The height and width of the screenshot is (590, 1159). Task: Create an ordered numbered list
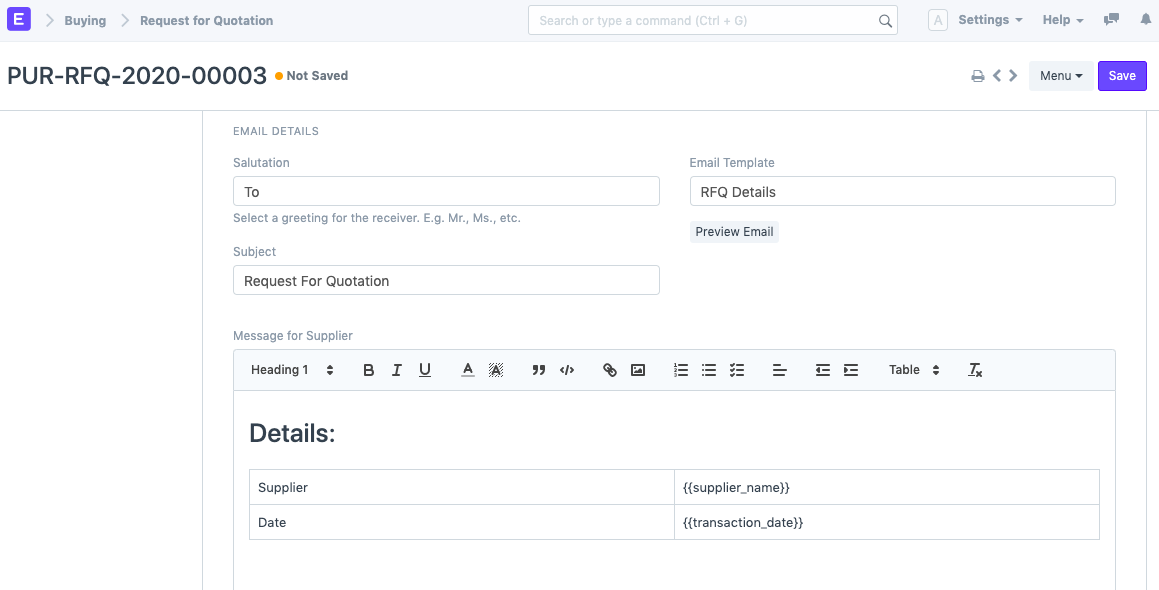coord(681,370)
